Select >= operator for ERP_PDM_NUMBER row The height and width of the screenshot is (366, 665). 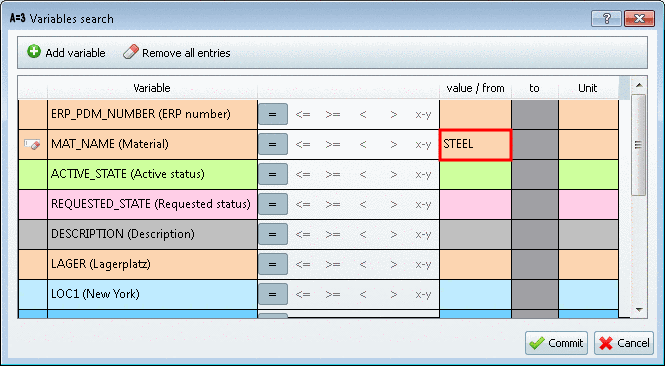click(x=333, y=114)
